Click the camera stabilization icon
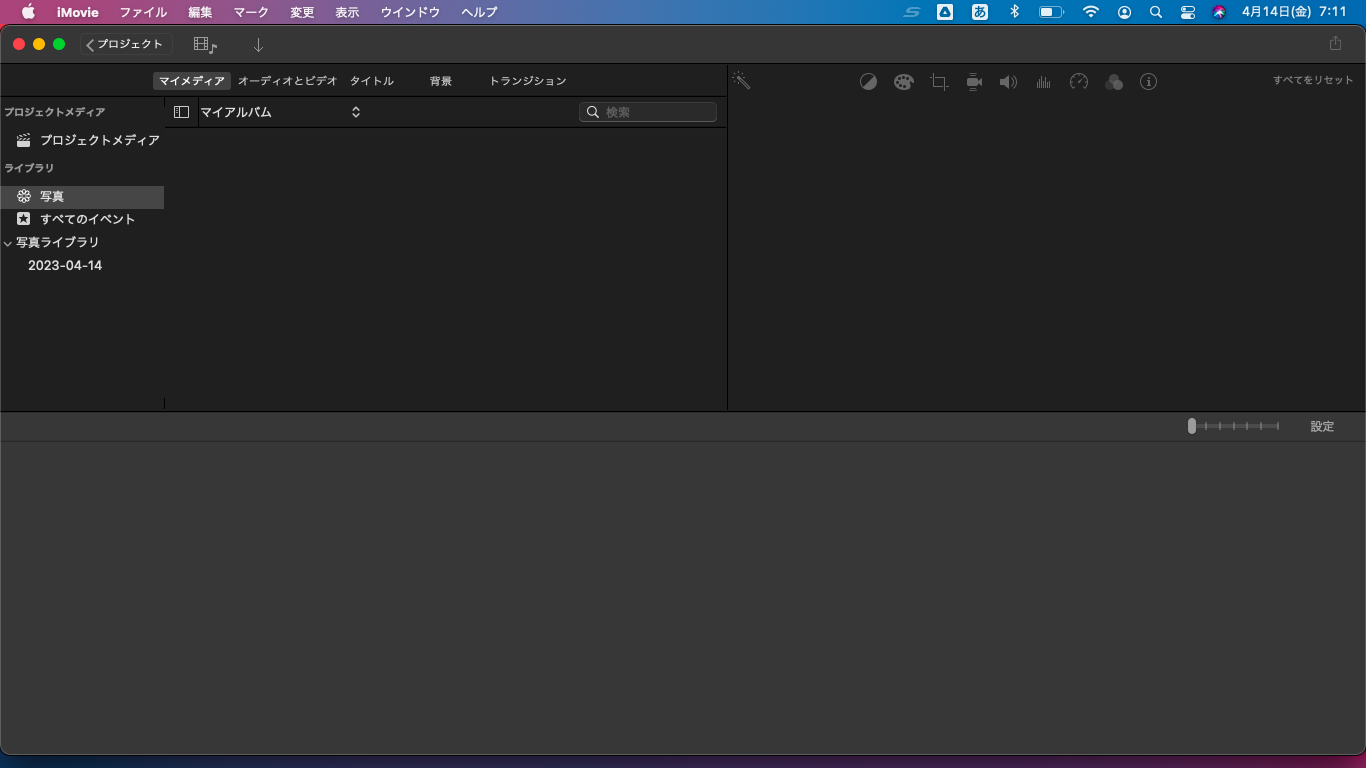This screenshot has width=1366, height=768. coord(974,82)
